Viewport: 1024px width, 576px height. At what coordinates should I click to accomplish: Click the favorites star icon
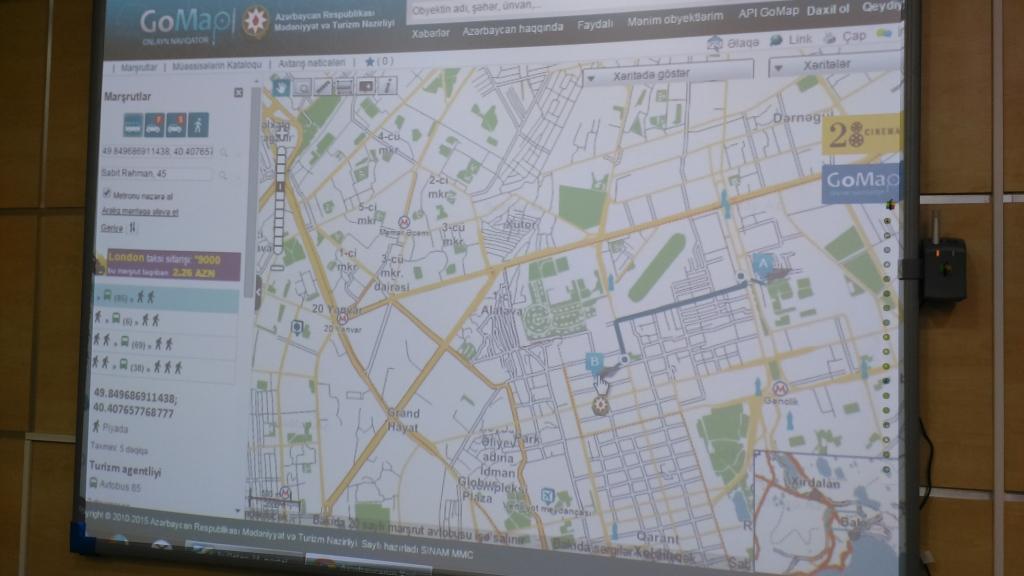(370, 61)
